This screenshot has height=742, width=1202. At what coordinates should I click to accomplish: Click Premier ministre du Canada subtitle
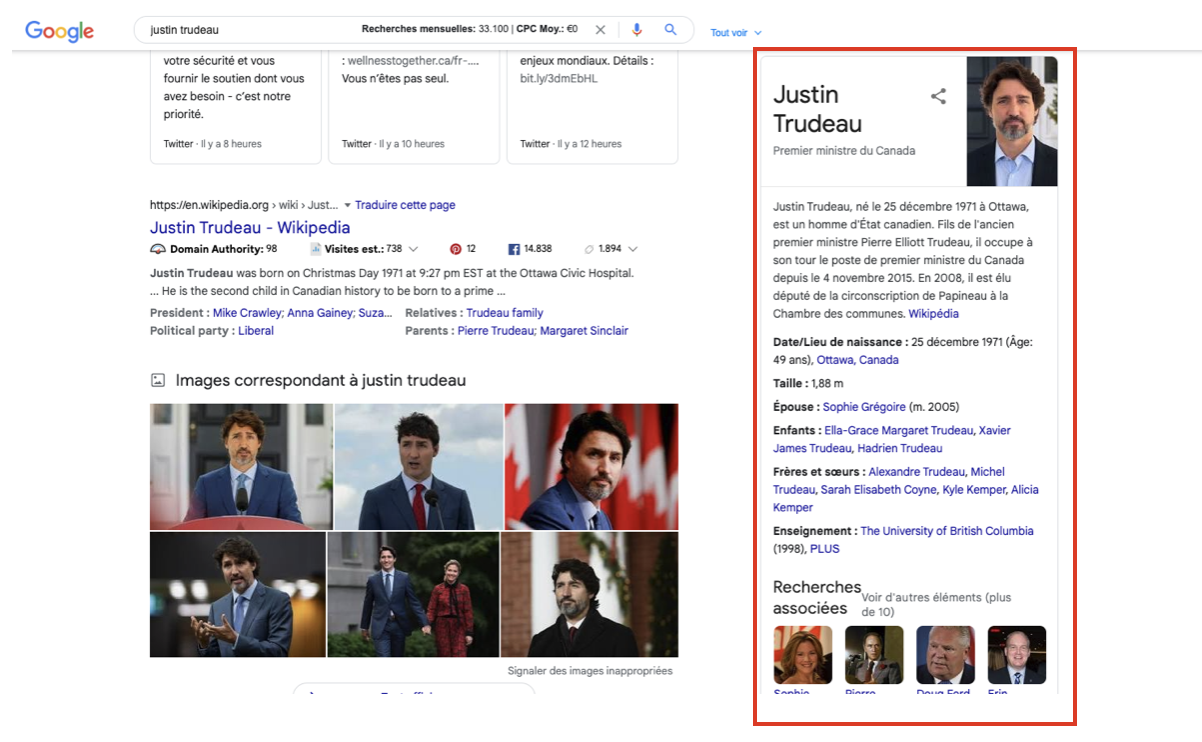(844, 151)
